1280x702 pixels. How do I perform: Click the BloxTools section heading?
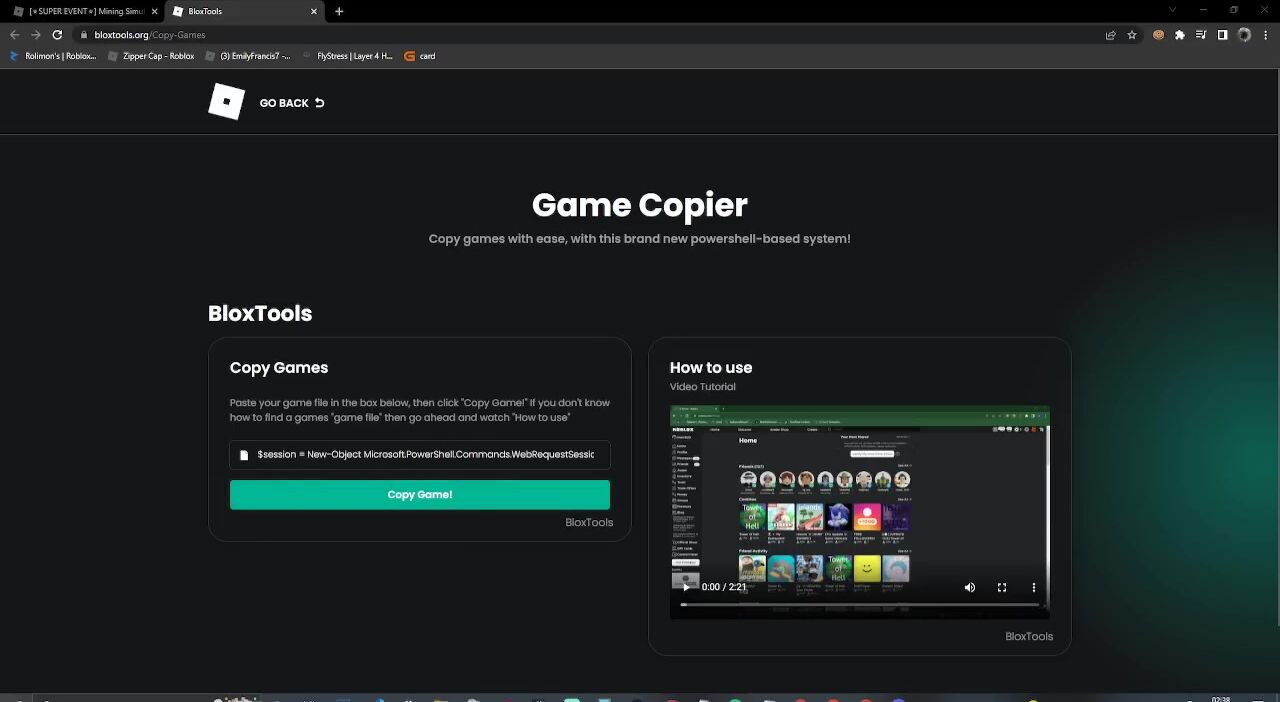pyautogui.click(x=260, y=314)
